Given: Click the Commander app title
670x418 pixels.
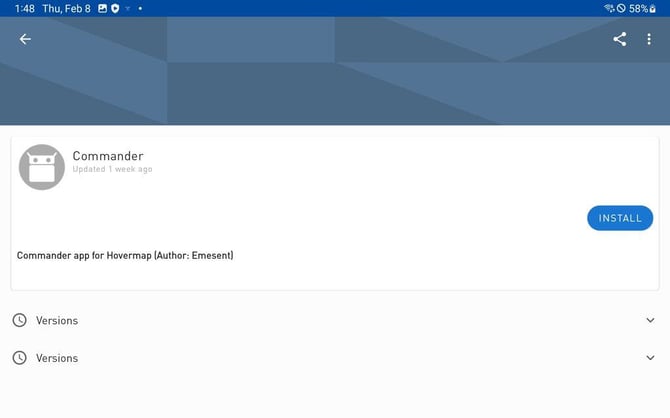Looking at the screenshot, I should tap(108, 156).
